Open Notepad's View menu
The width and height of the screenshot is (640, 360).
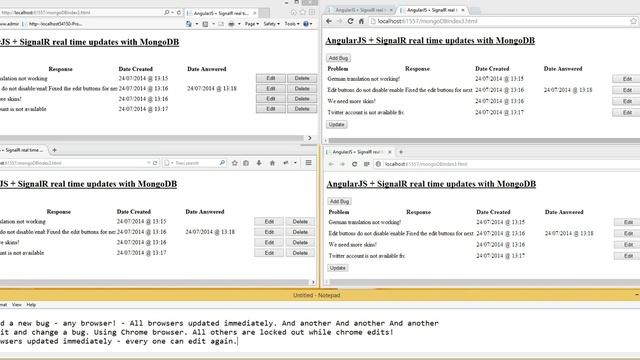pyautogui.click(x=17, y=304)
